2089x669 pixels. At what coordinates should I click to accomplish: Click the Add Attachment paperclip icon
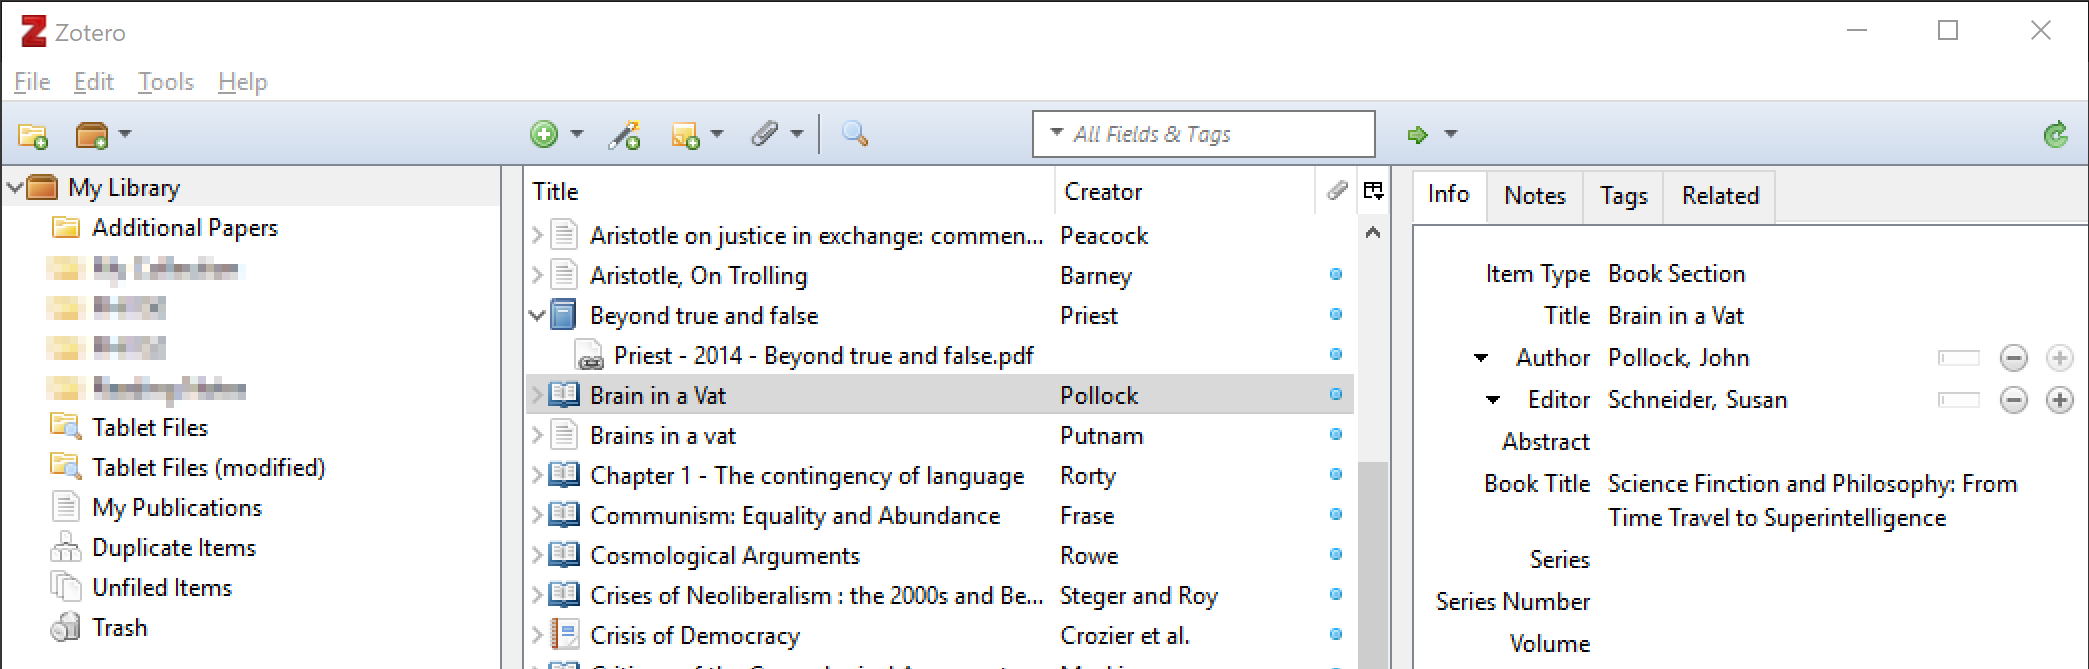pyautogui.click(x=765, y=134)
